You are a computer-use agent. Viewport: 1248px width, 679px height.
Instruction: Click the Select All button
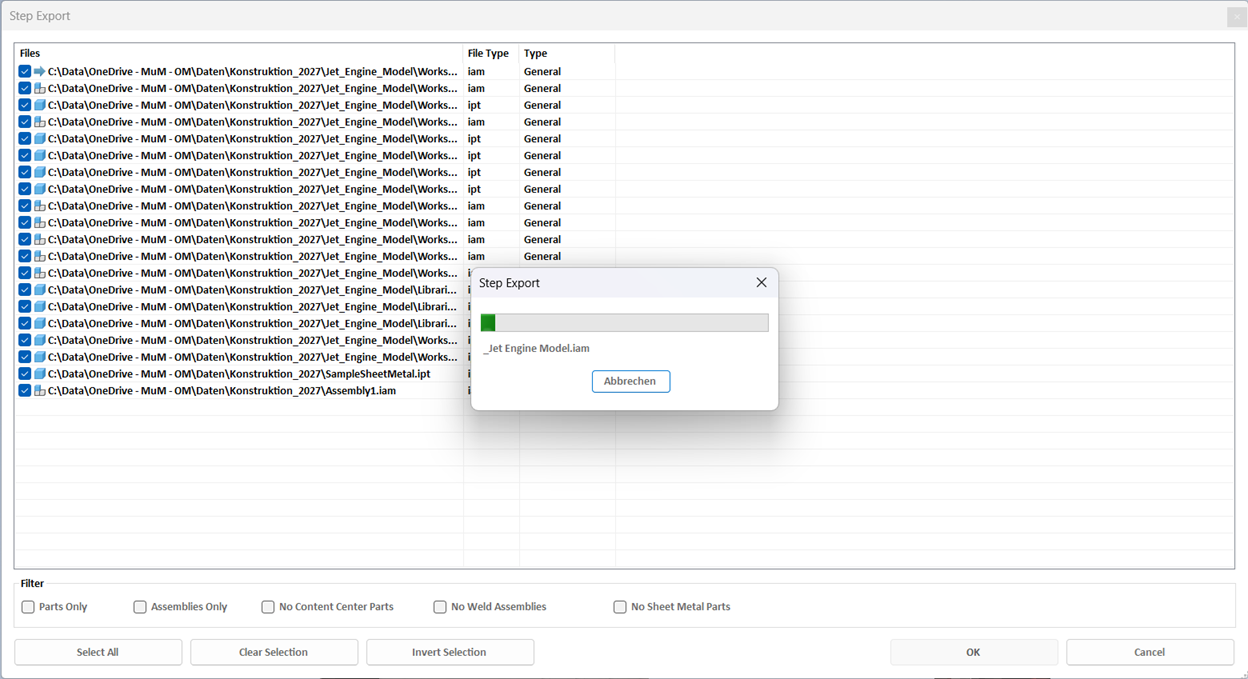pos(98,652)
